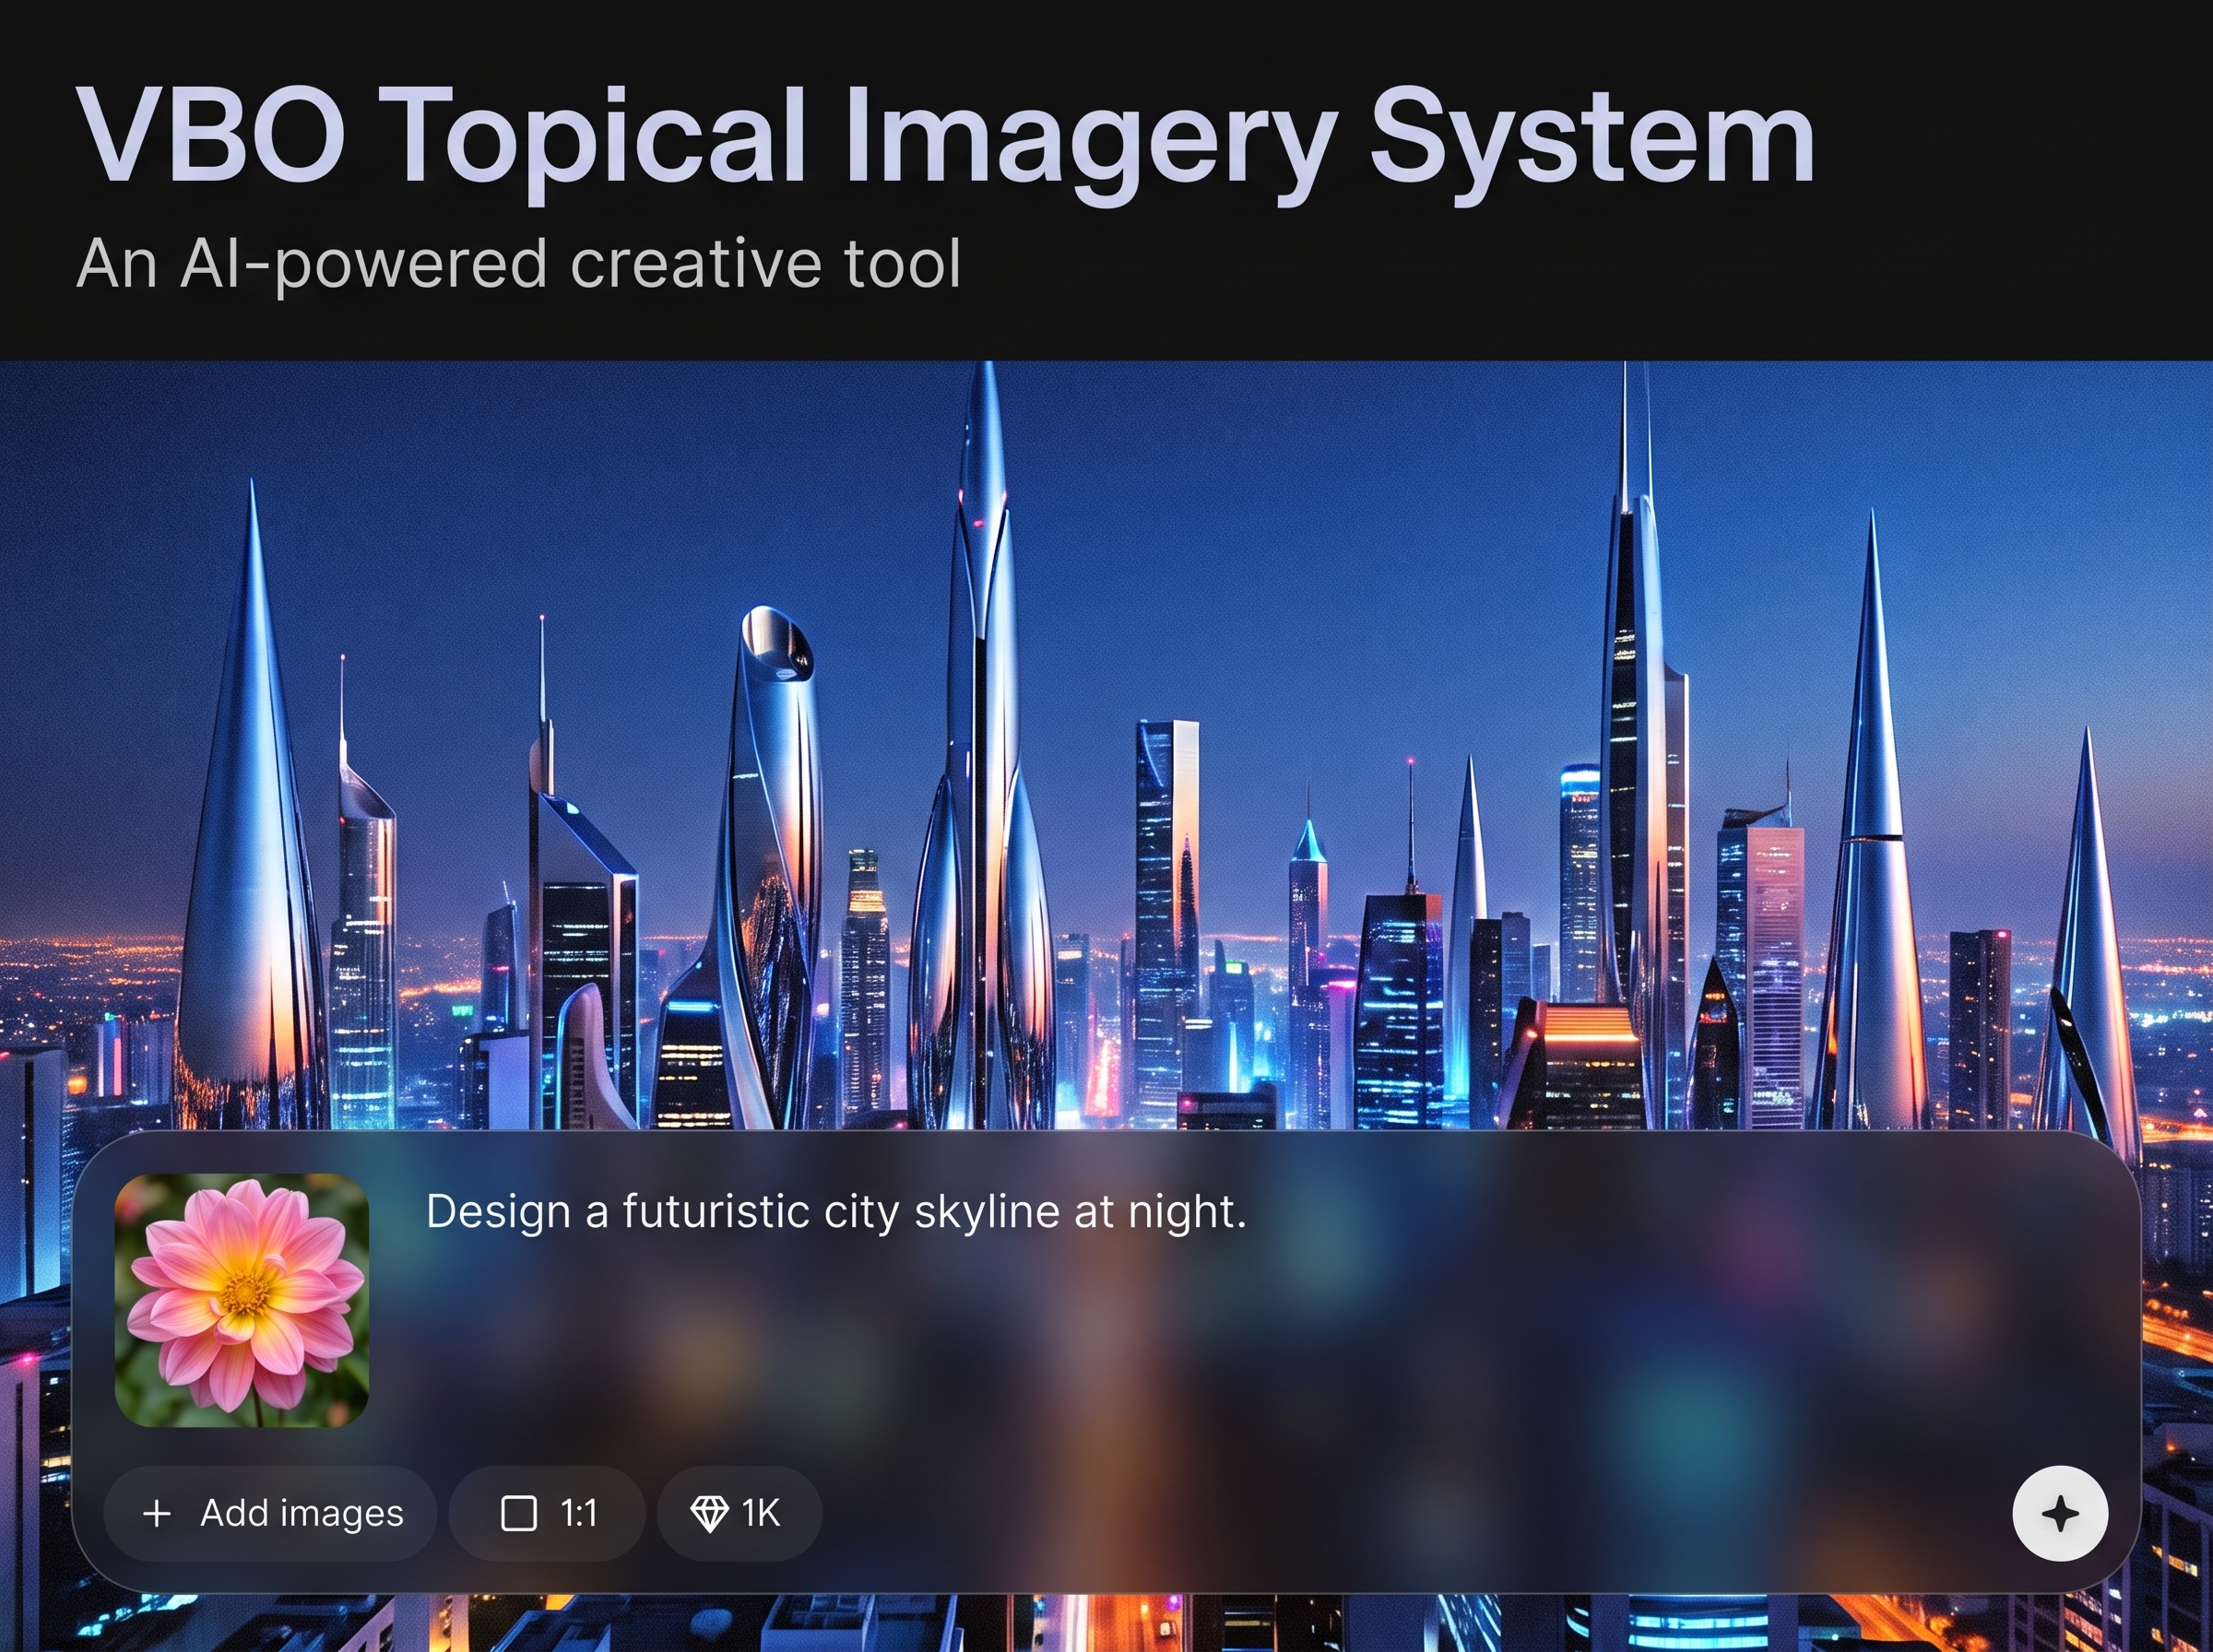Click the plus icon beside Add images
Viewport: 2213px width, 1652px height.
point(157,1513)
